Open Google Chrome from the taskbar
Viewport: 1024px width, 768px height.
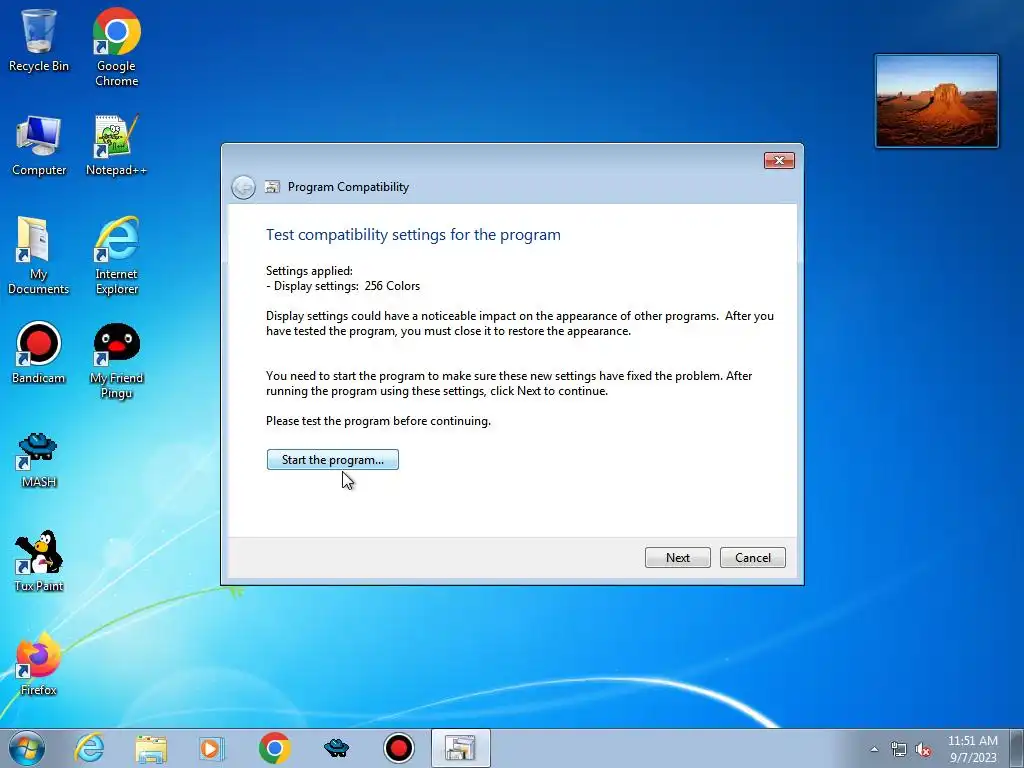coord(274,748)
